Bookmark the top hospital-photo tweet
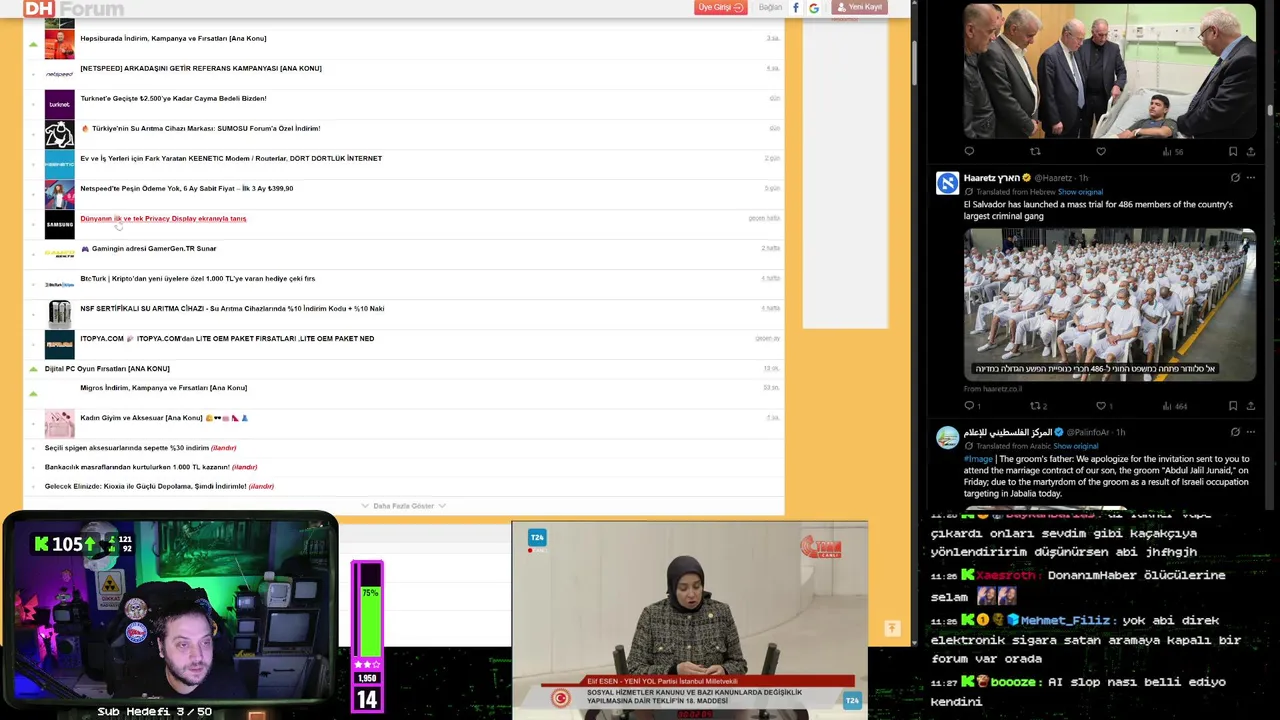 1233,152
